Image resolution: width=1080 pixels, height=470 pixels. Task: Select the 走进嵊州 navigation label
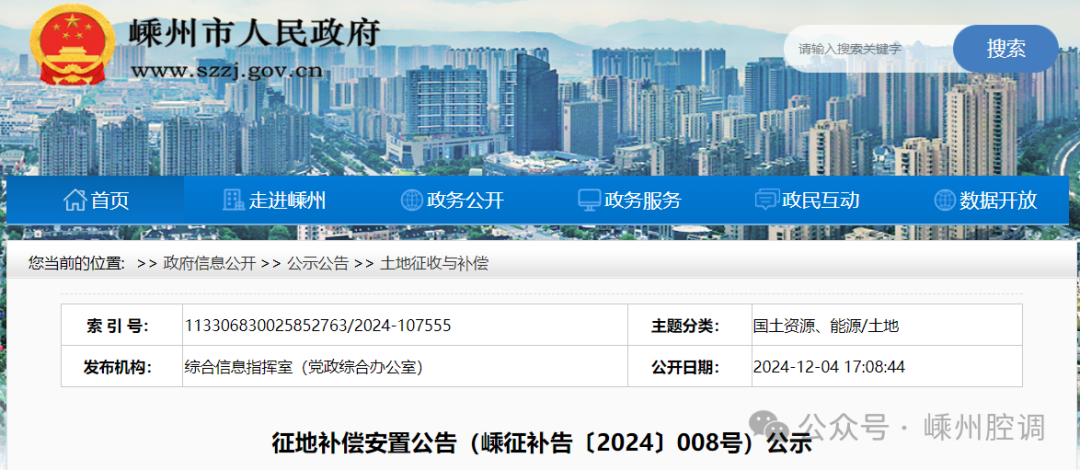click(287, 200)
